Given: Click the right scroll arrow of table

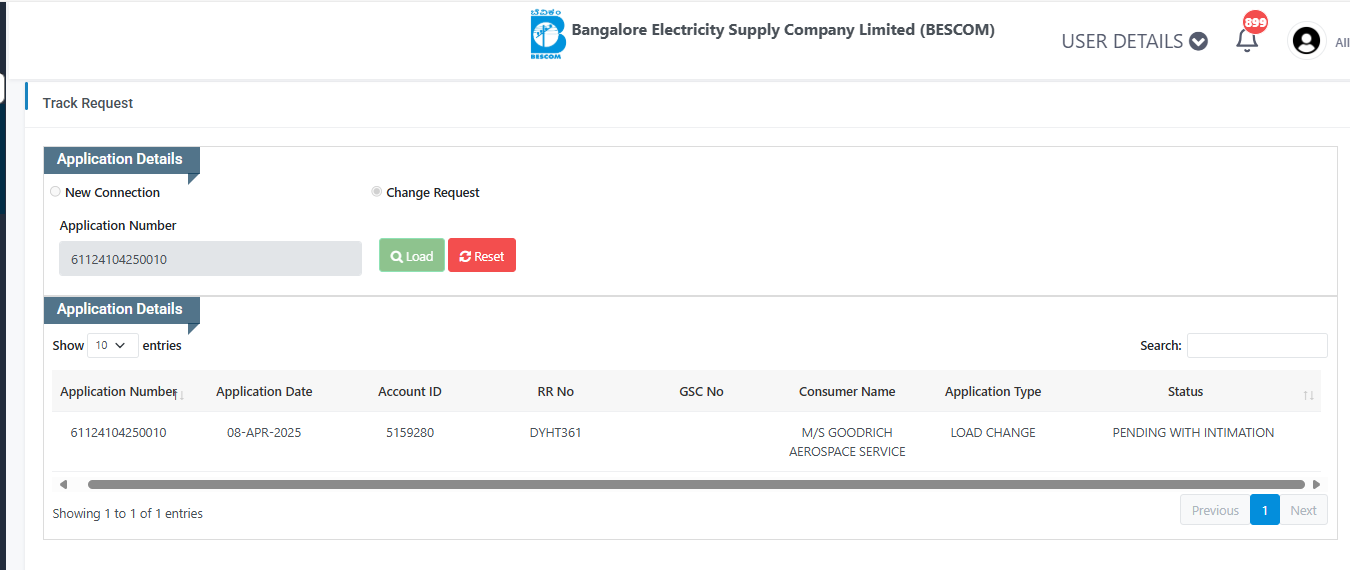Looking at the screenshot, I should tap(1316, 484).
